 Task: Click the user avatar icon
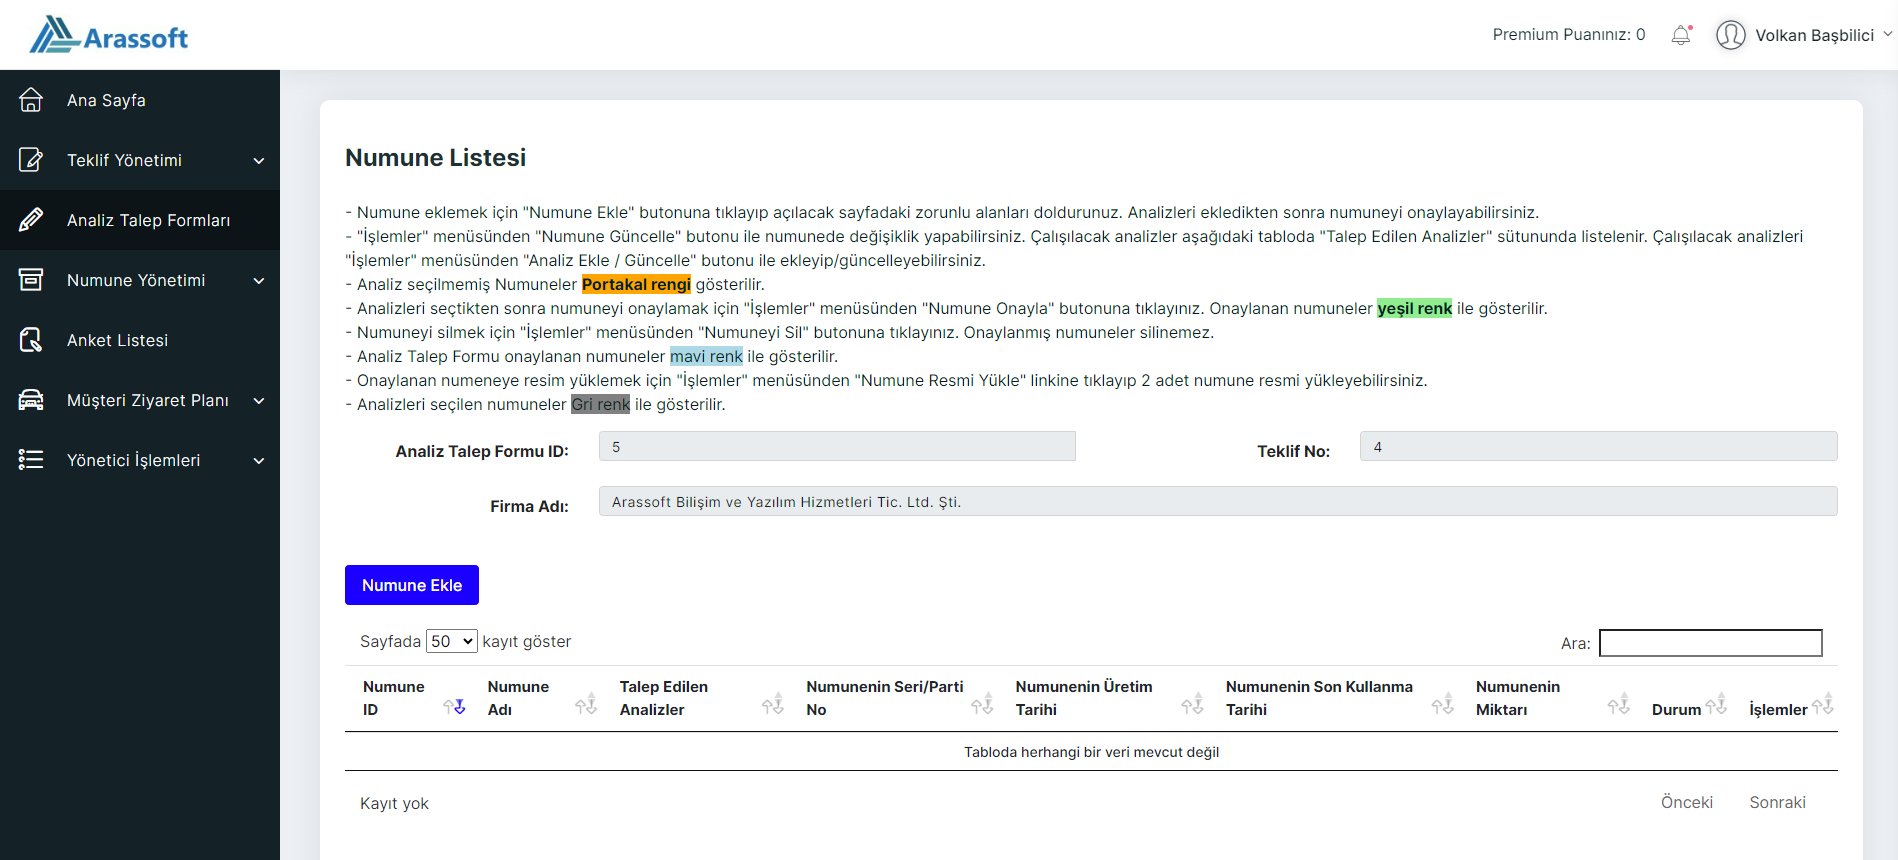pyautogui.click(x=1730, y=35)
